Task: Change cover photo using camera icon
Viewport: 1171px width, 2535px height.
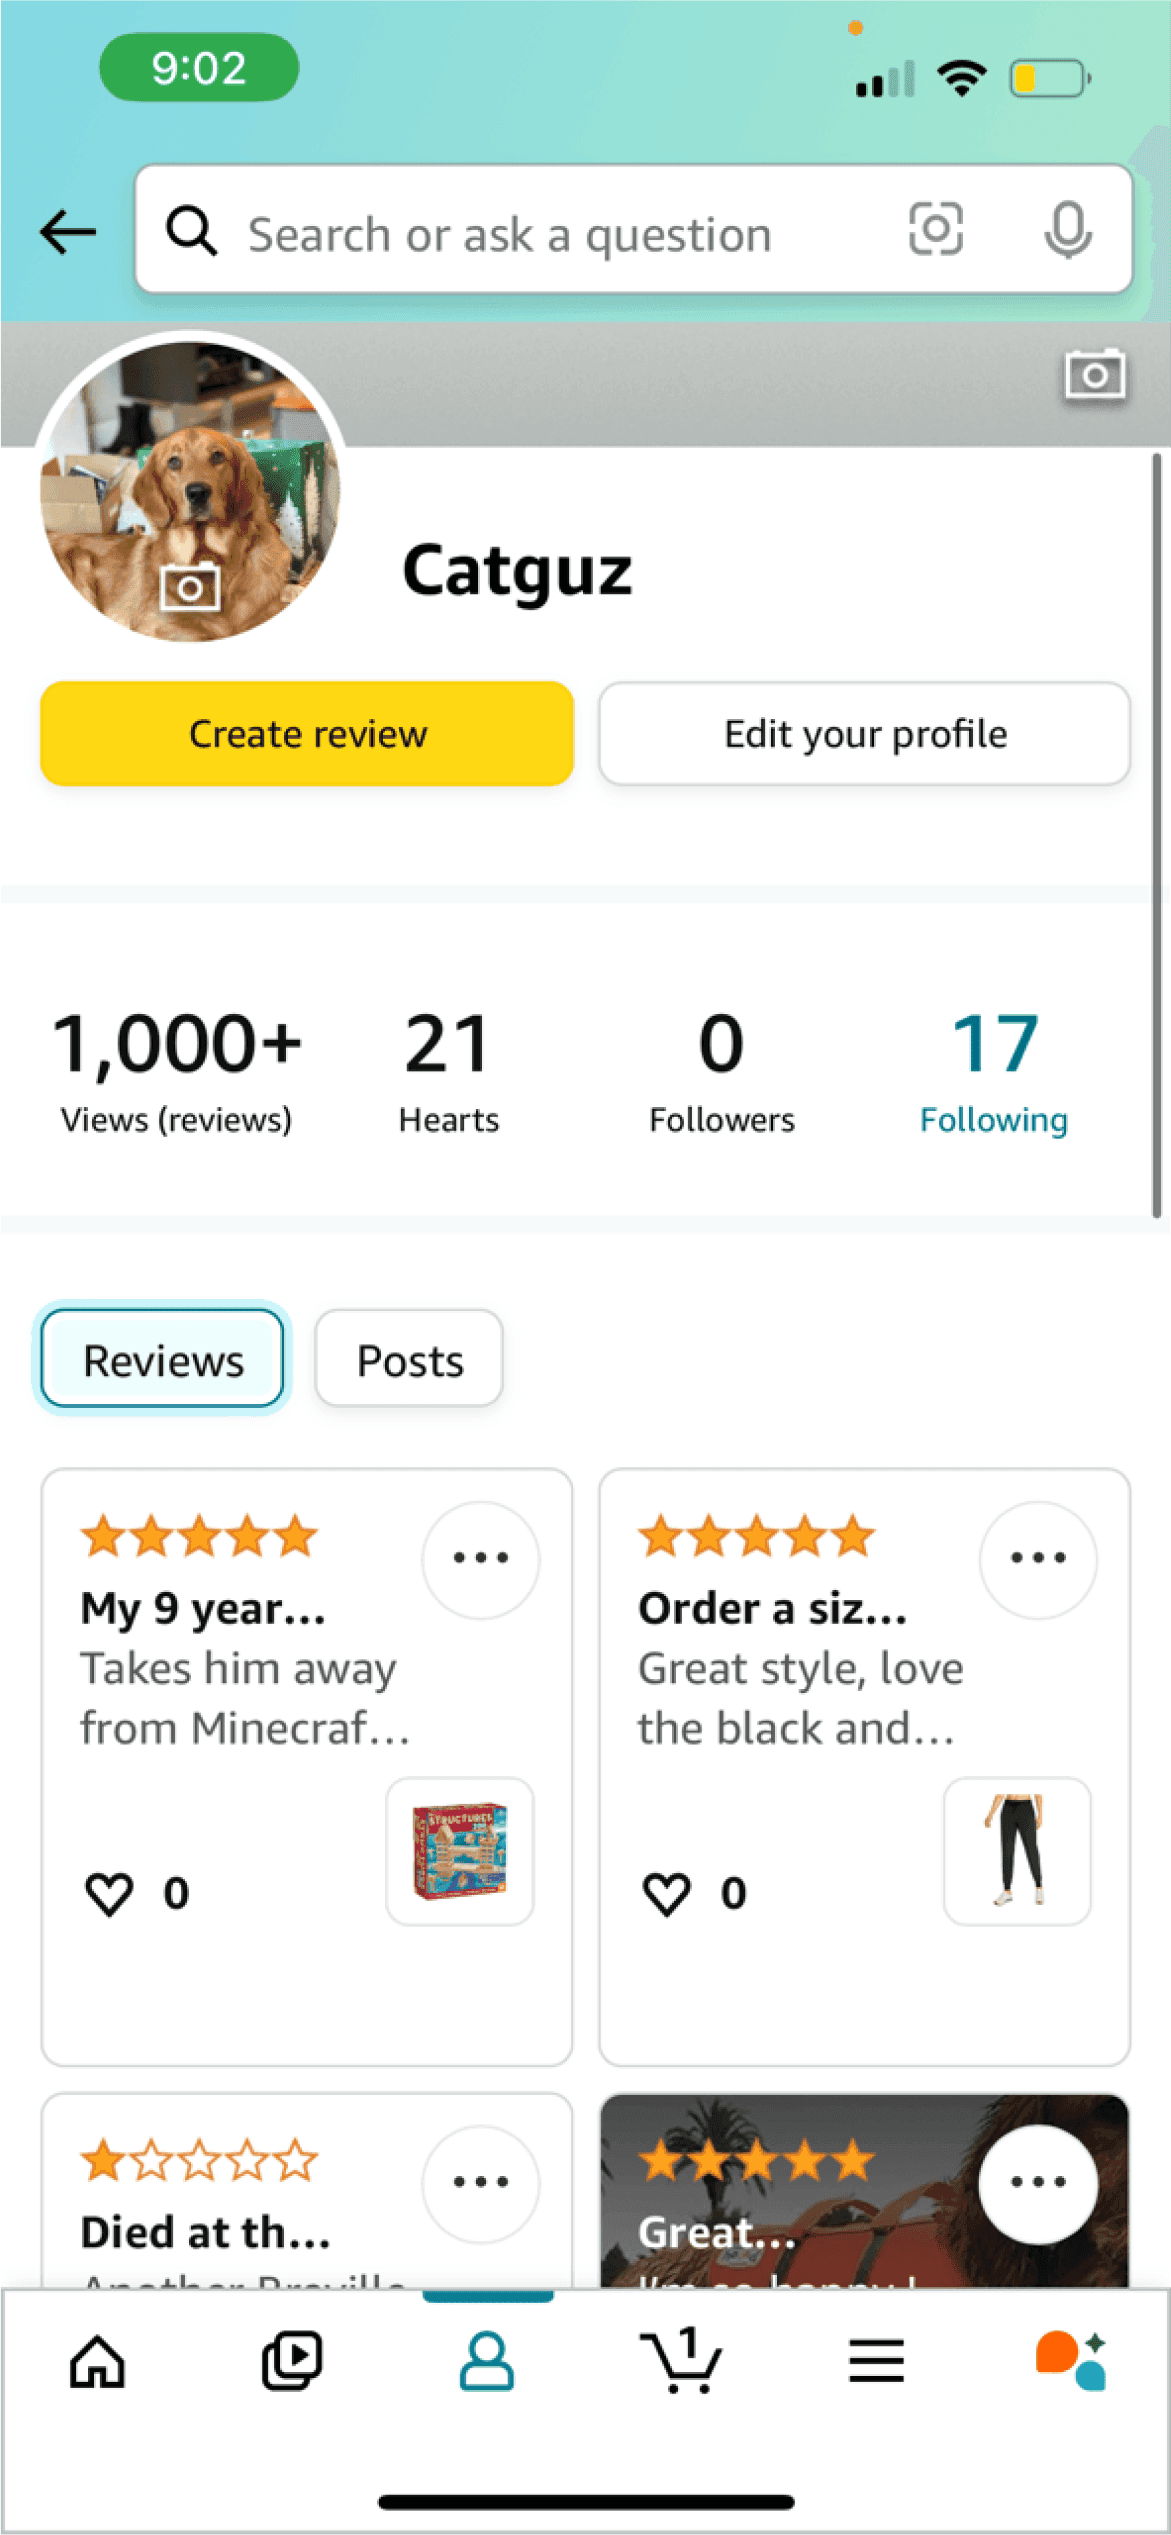Action: (x=1094, y=376)
